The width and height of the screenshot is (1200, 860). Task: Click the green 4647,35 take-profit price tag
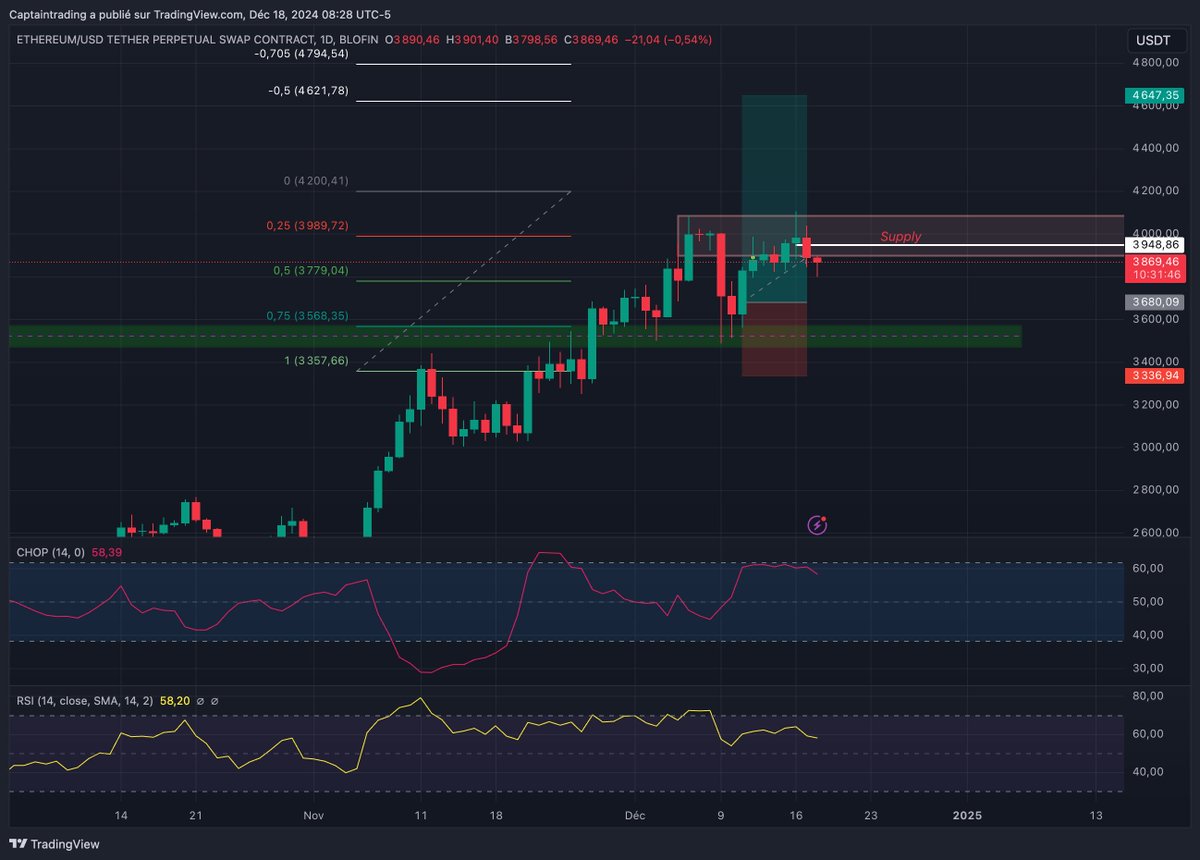[x=1155, y=96]
